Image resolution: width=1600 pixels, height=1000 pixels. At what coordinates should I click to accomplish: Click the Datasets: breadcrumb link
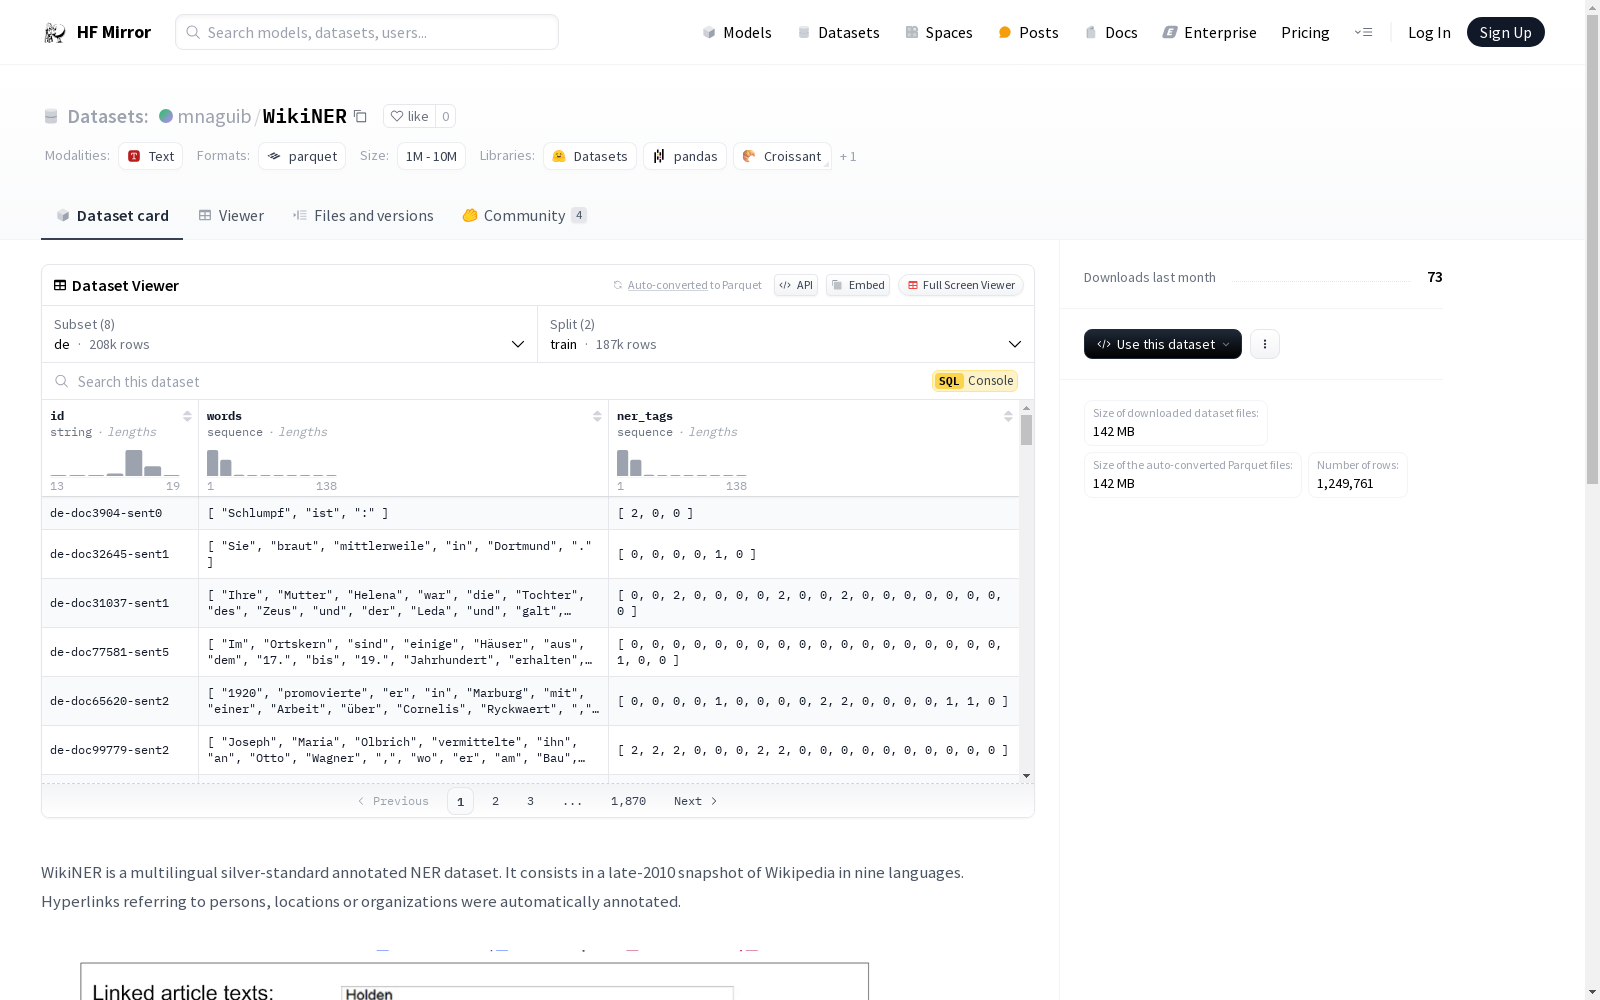108,116
